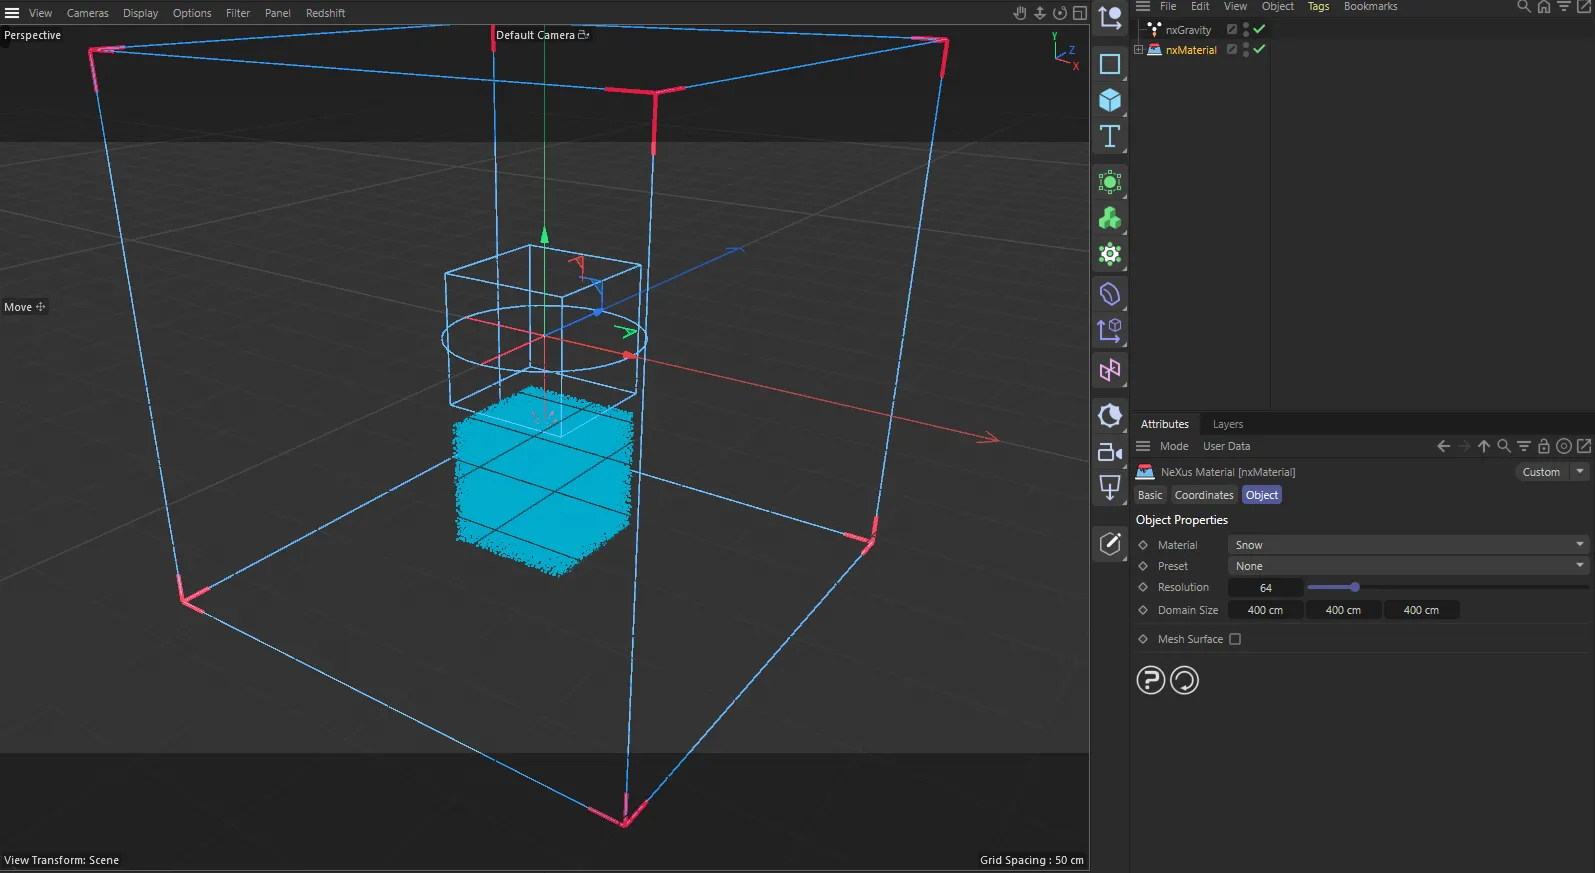This screenshot has width=1595, height=873.
Task: Add a Camera from the toolbar
Action: (x=1110, y=452)
